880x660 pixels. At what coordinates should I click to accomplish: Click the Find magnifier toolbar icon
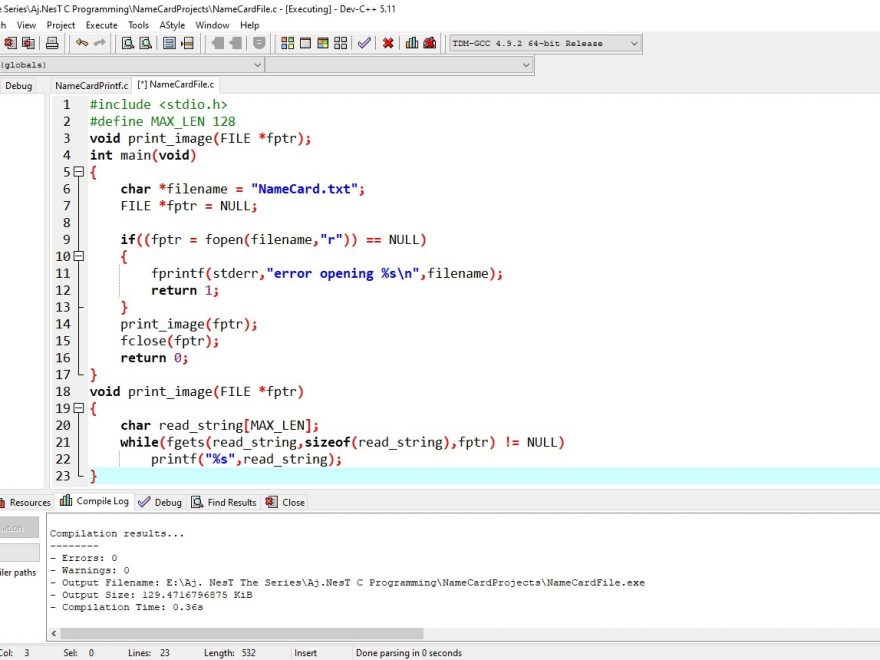coord(127,43)
